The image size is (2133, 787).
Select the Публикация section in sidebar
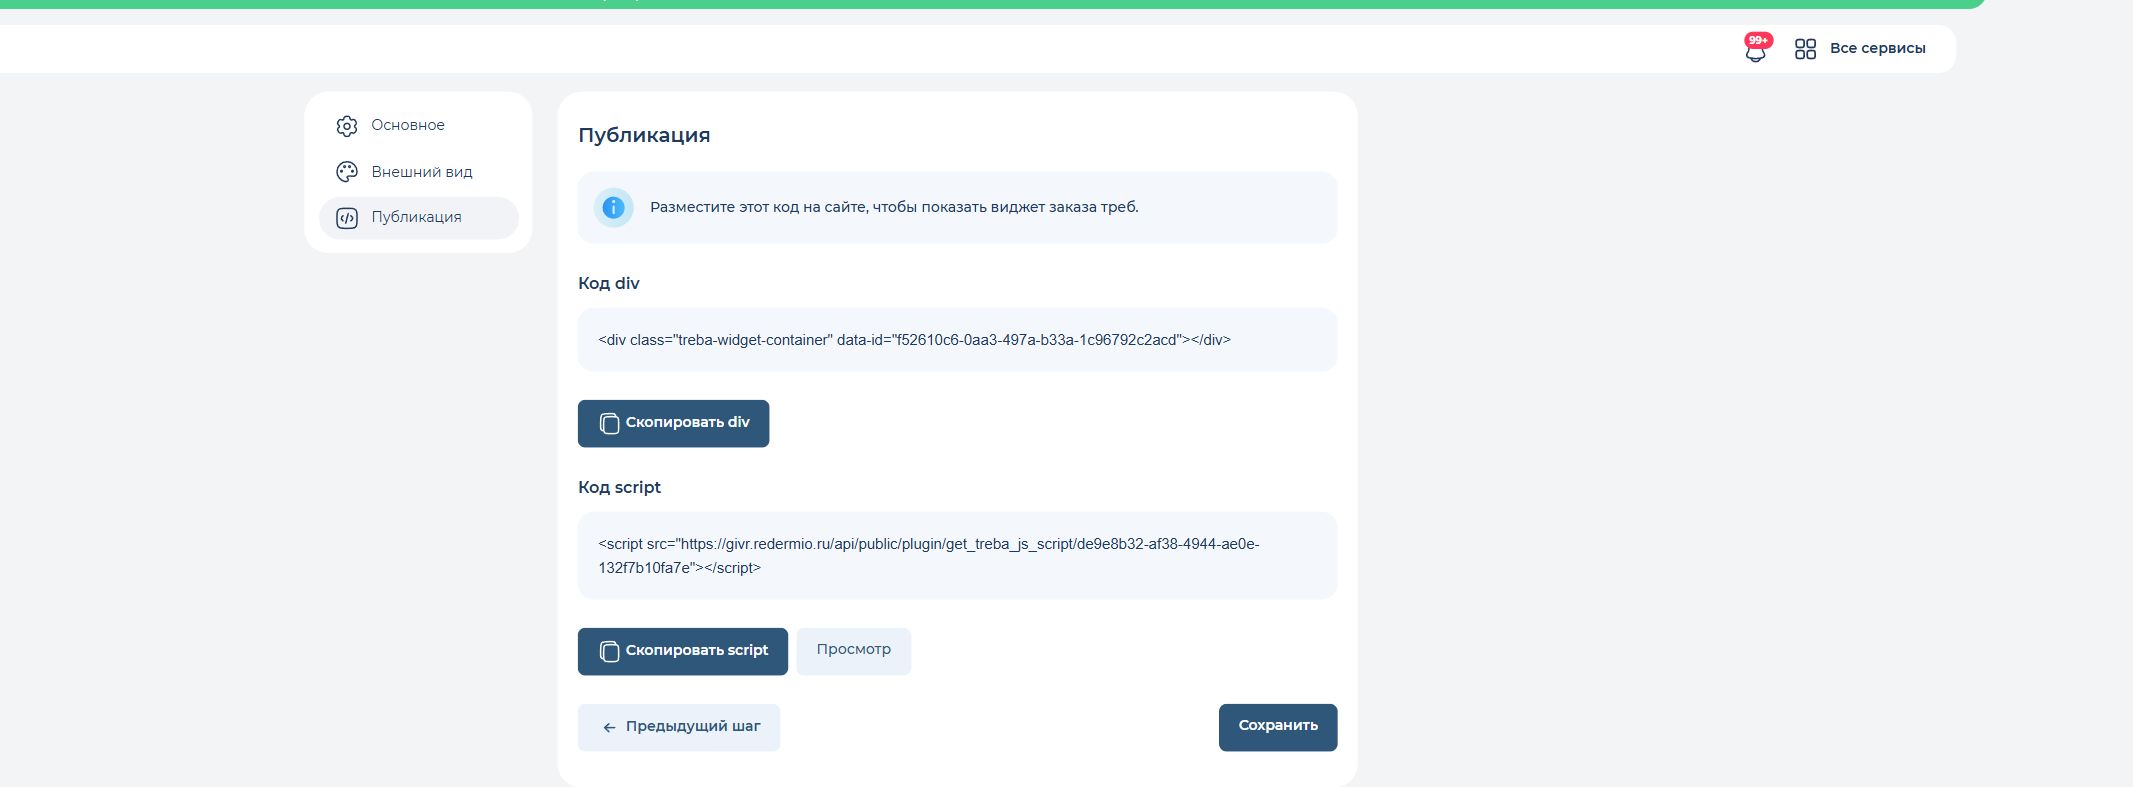pyautogui.click(x=419, y=218)
